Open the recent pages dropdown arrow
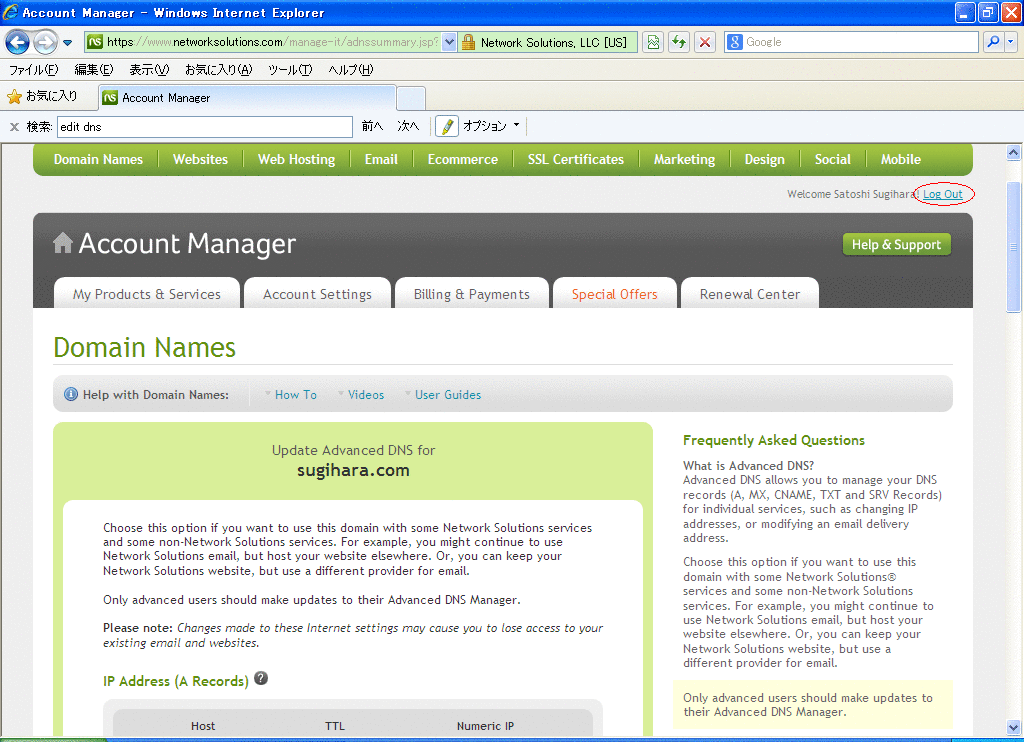1024x742 pixels. (67, 43)
